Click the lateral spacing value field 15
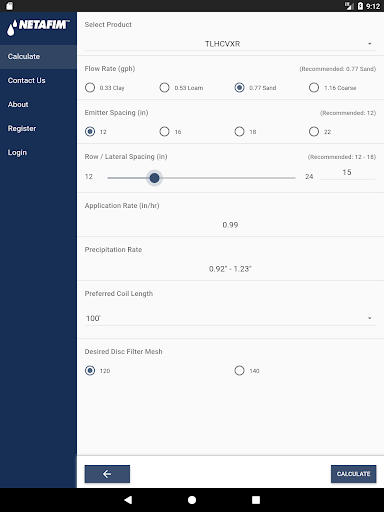Image resolution: width=384 pixels, height=512 pixels. (x=347, y=173)
